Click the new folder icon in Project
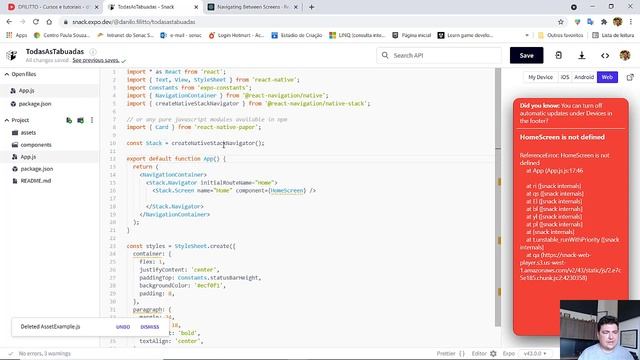This screenshot has height=360, width=640. pos(80,120)
